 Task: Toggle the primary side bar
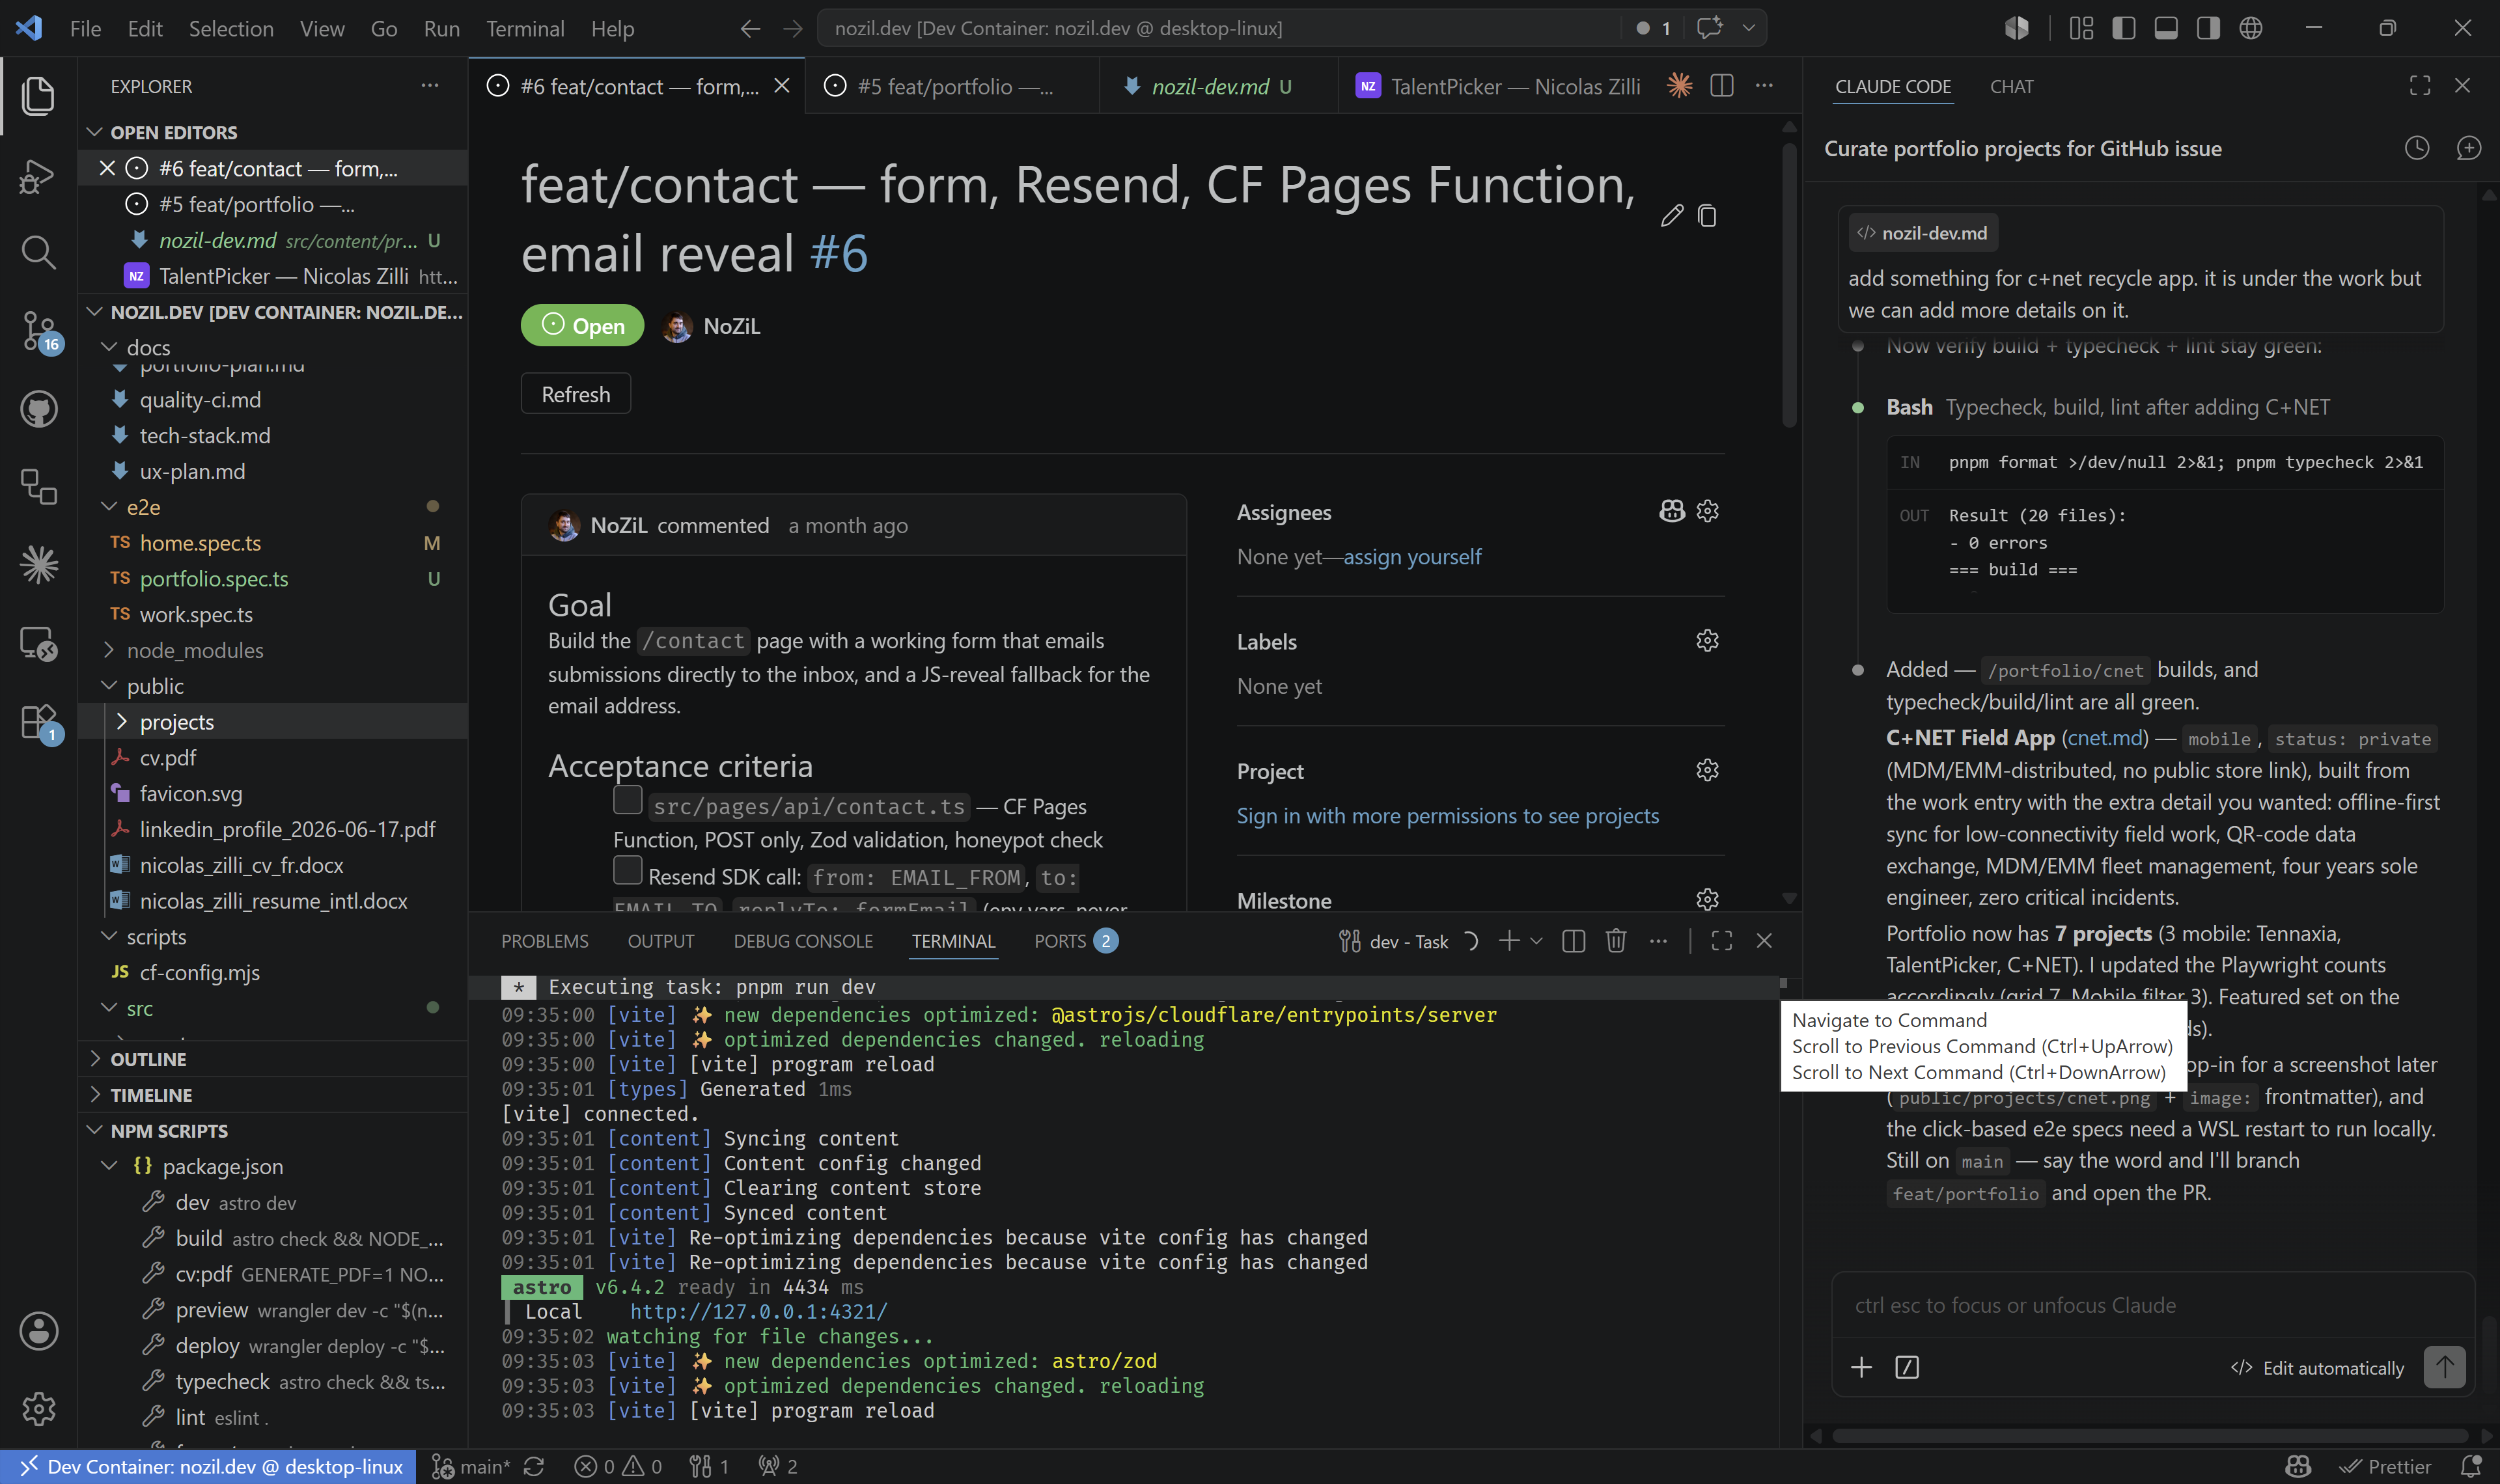(x=2123, y=28)
